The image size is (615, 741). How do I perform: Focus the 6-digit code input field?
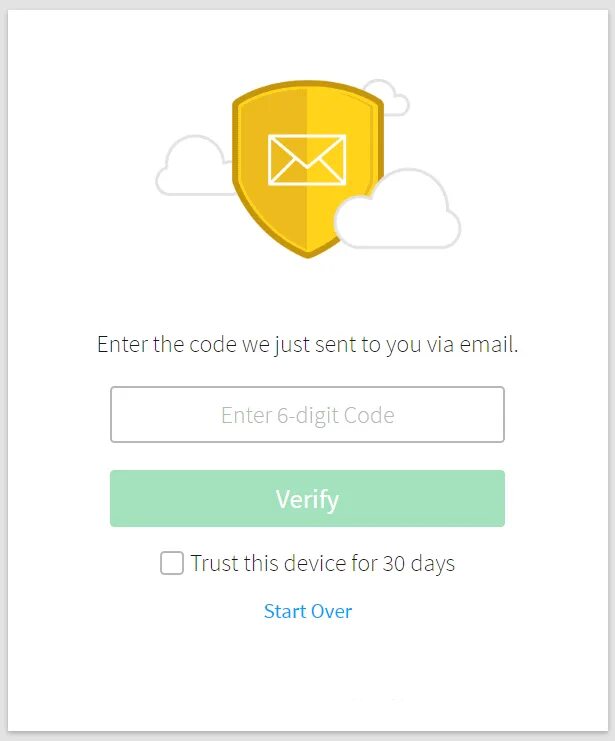click(307, 414)
